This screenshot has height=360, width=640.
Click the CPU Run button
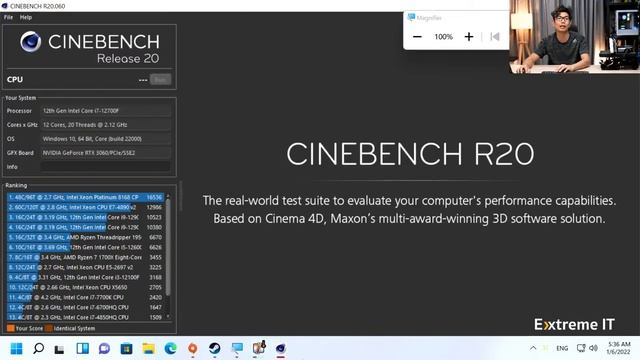coord(160,80)
